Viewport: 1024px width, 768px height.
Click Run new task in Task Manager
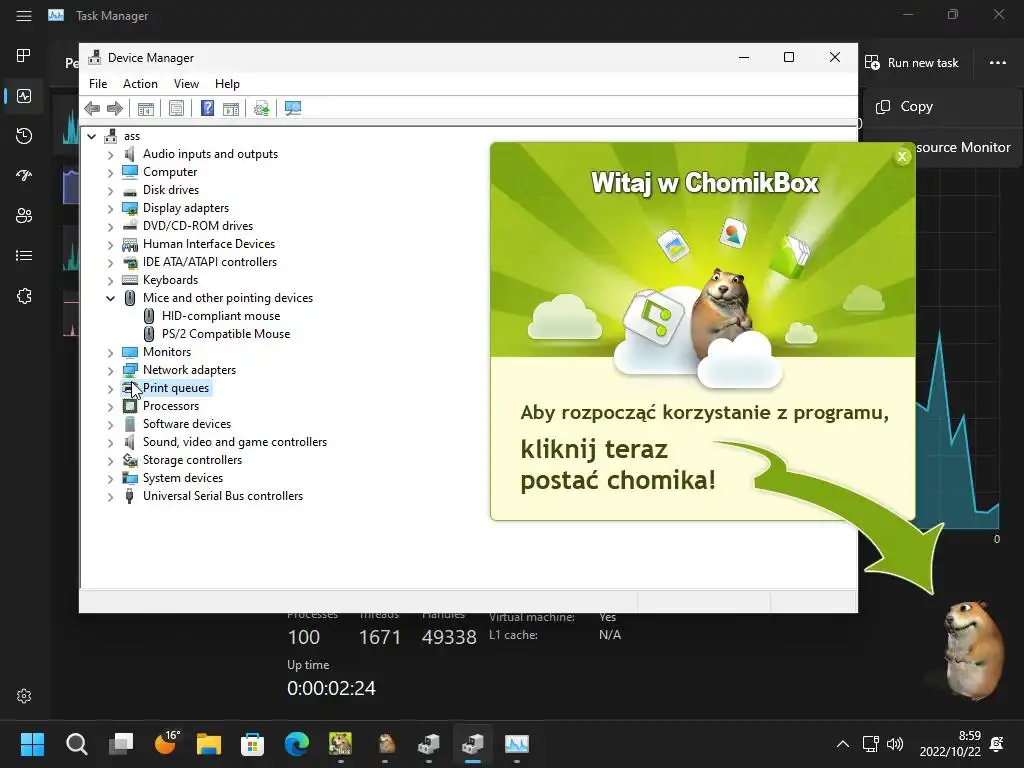[x=912, y=63]
